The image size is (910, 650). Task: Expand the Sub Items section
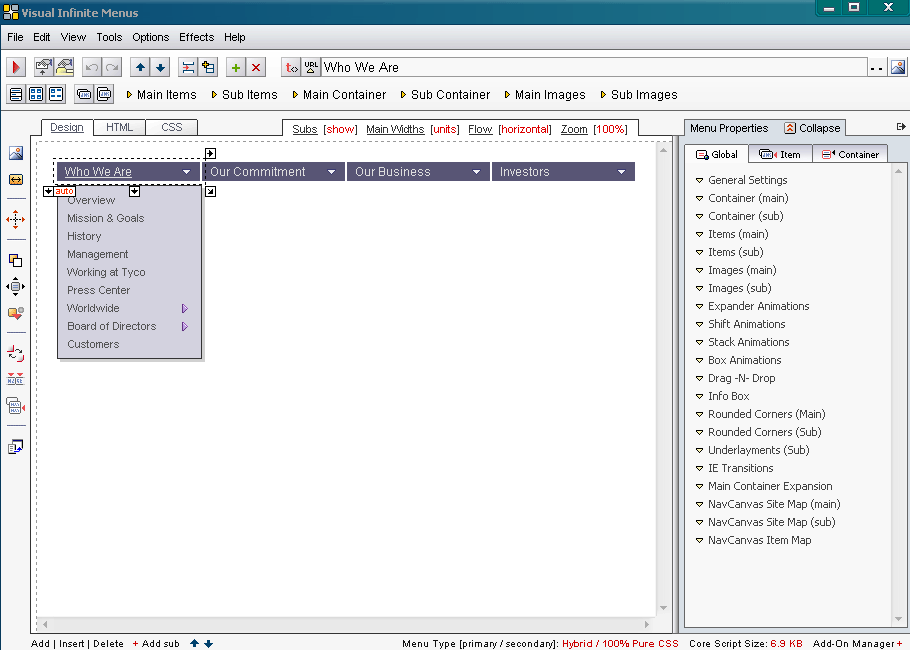[x=244, y=95]
